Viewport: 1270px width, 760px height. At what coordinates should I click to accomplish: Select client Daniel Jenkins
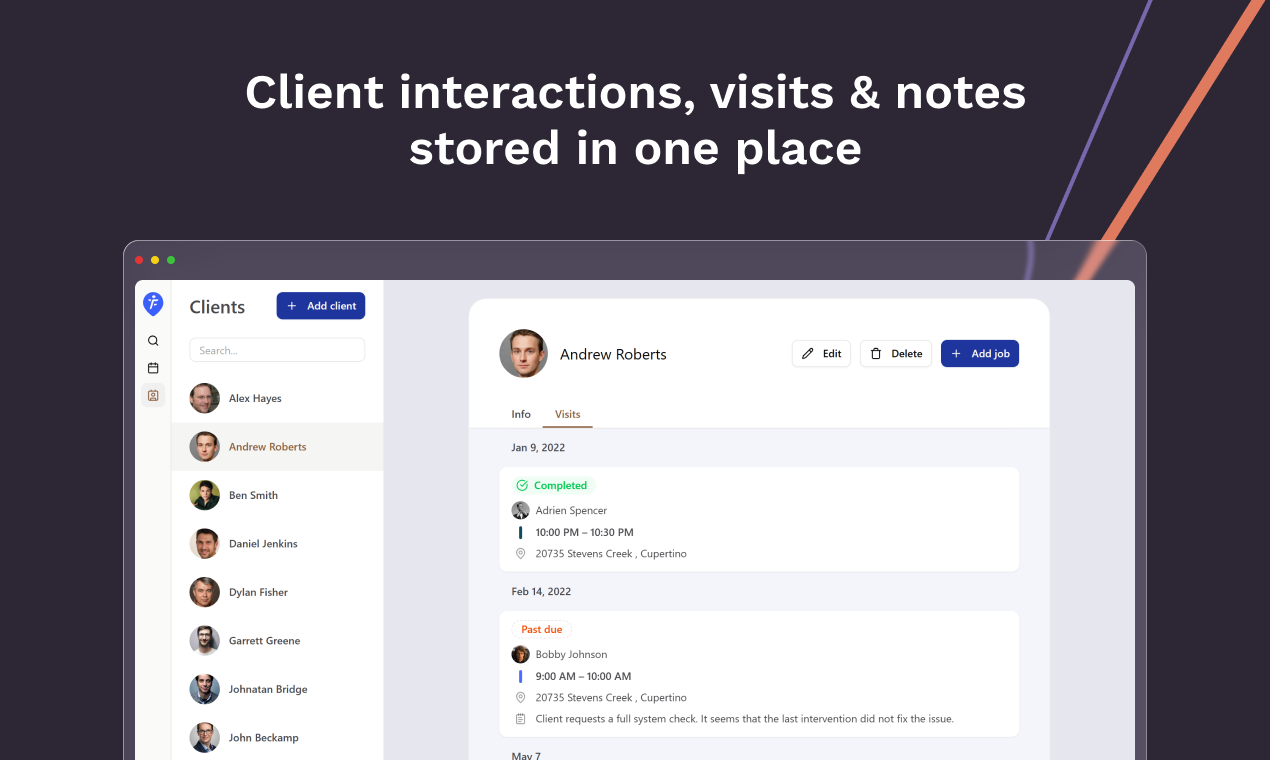pyautogui.click(x=277, y=544)
